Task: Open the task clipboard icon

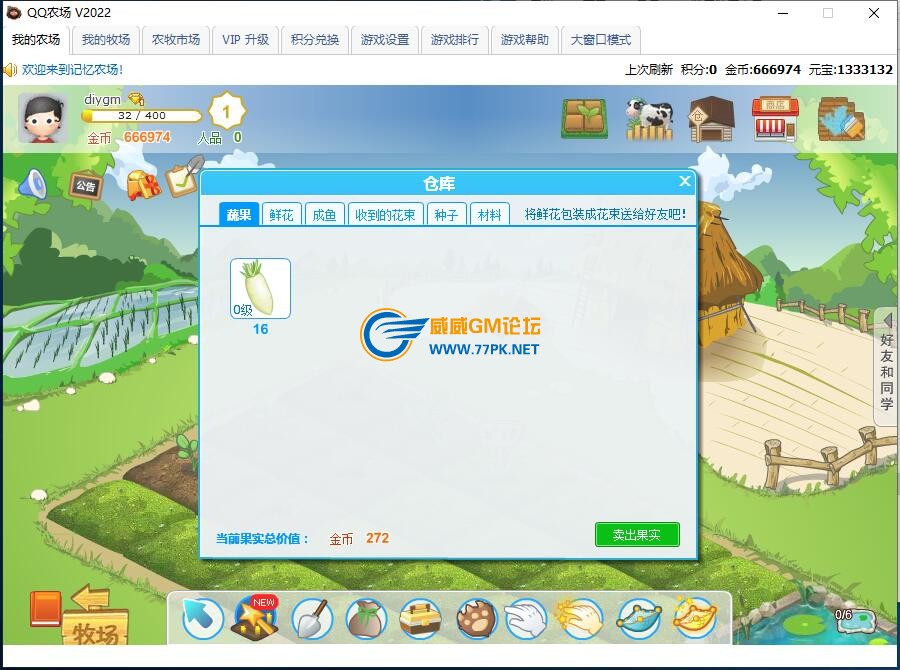Action: (x=184, y=176)
